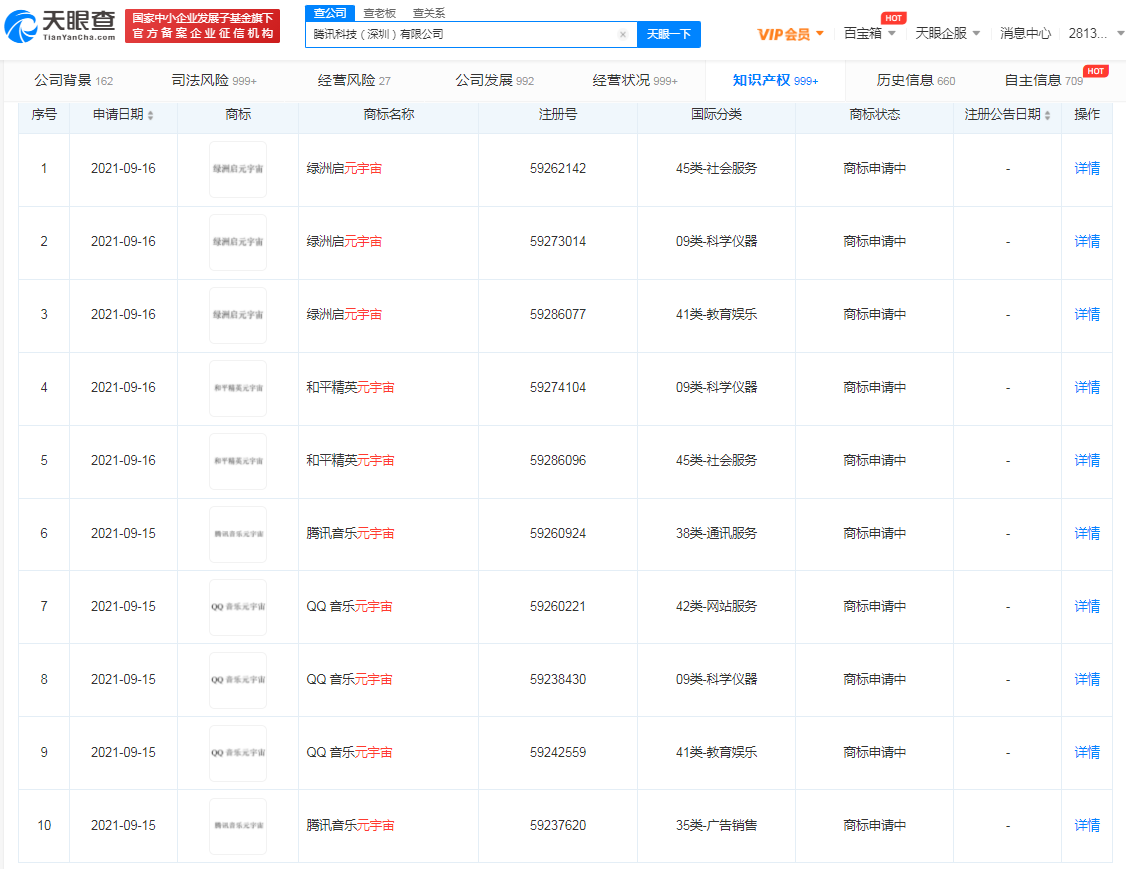
Task: Sort by 注册公告日期 using the sort arrows
Action: [1047, 115]
